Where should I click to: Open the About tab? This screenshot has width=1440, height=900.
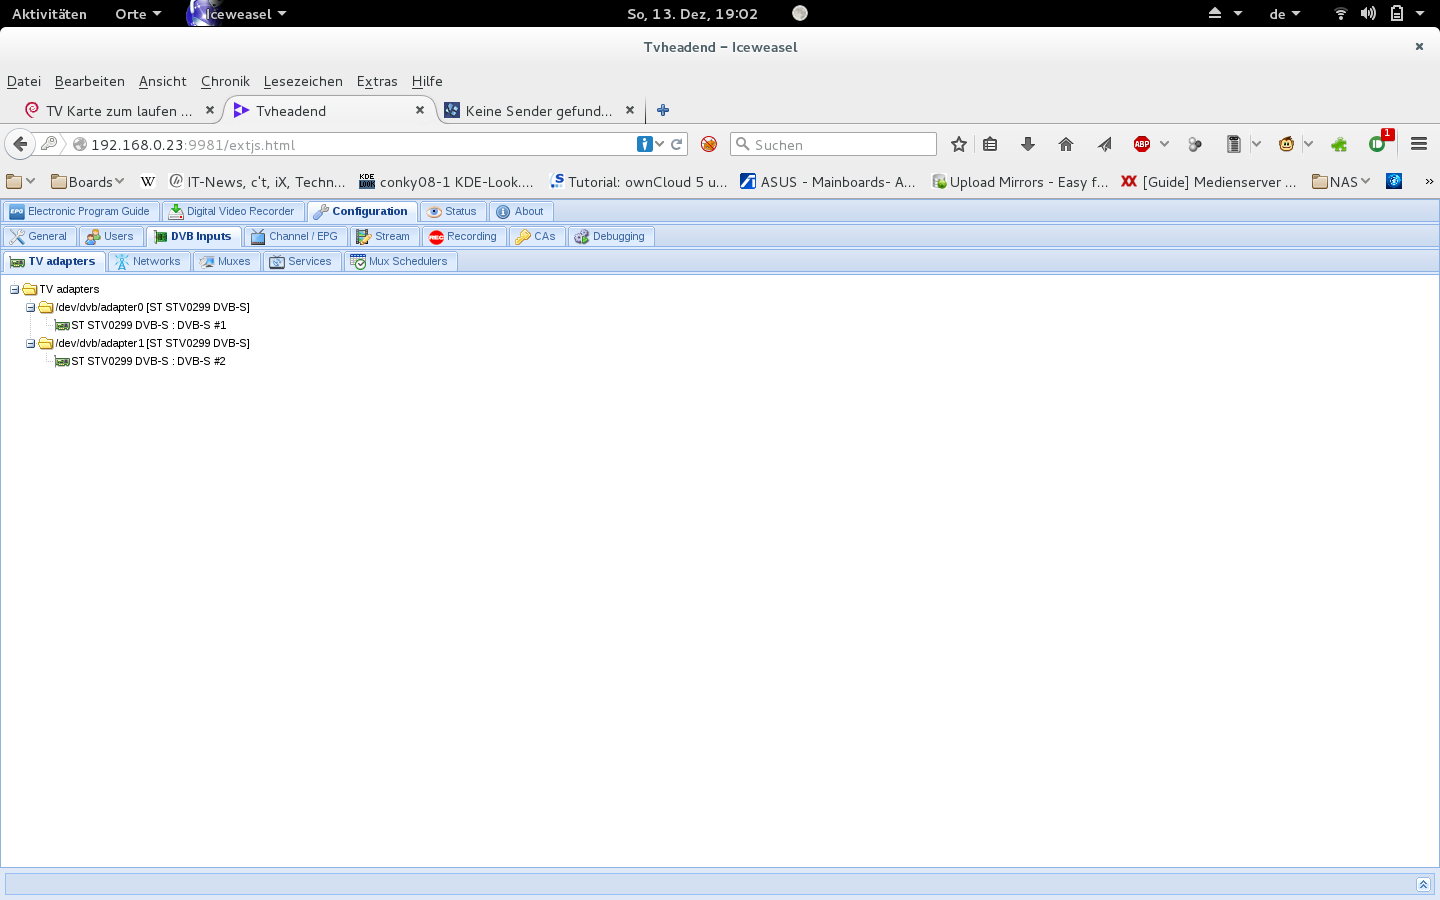click(x=521, y=211)
